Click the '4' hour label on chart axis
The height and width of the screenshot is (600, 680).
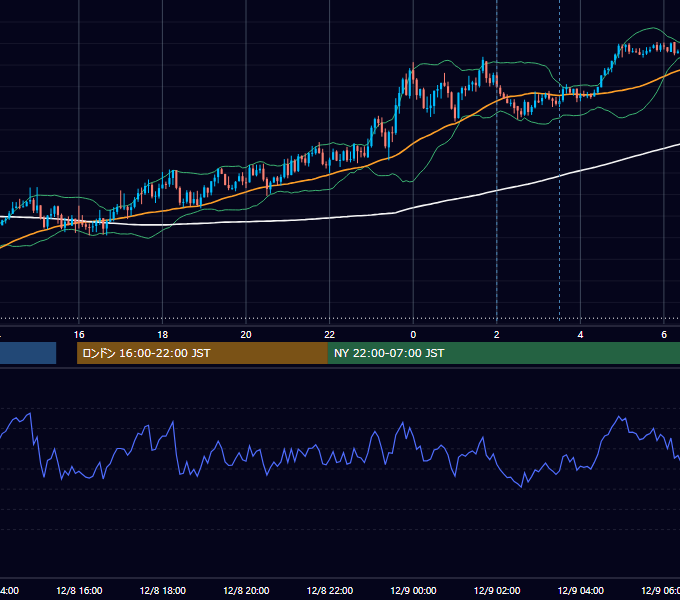click(x=580, y=335)
